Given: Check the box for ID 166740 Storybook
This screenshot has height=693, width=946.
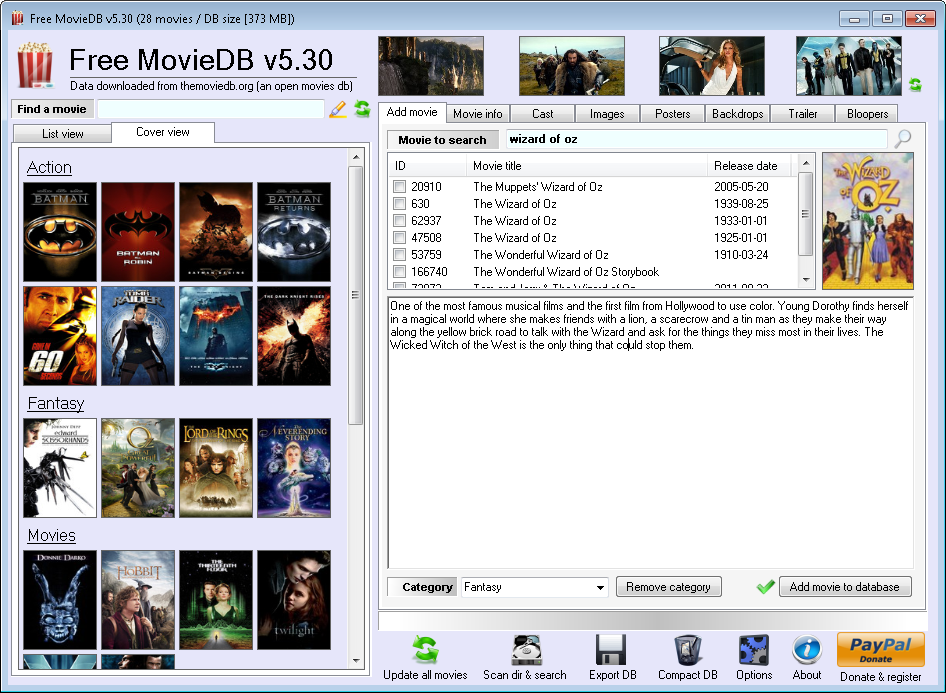Looking at the screenshot, I should click(399, 271).
